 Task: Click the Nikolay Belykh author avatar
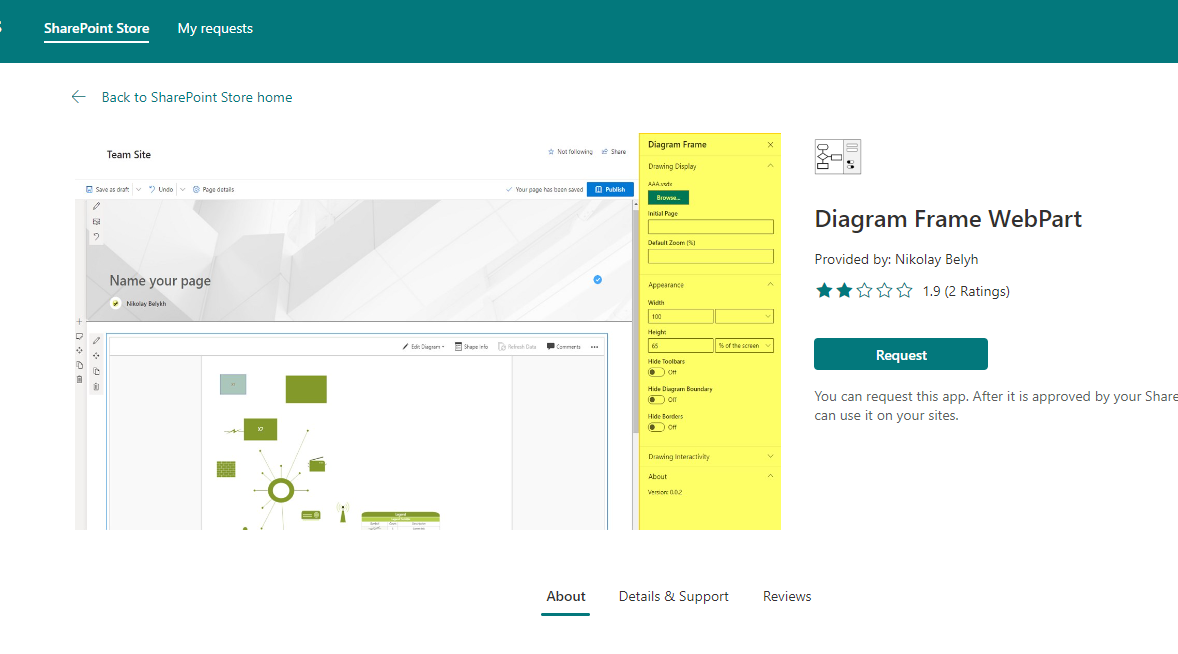pos(116,303)
